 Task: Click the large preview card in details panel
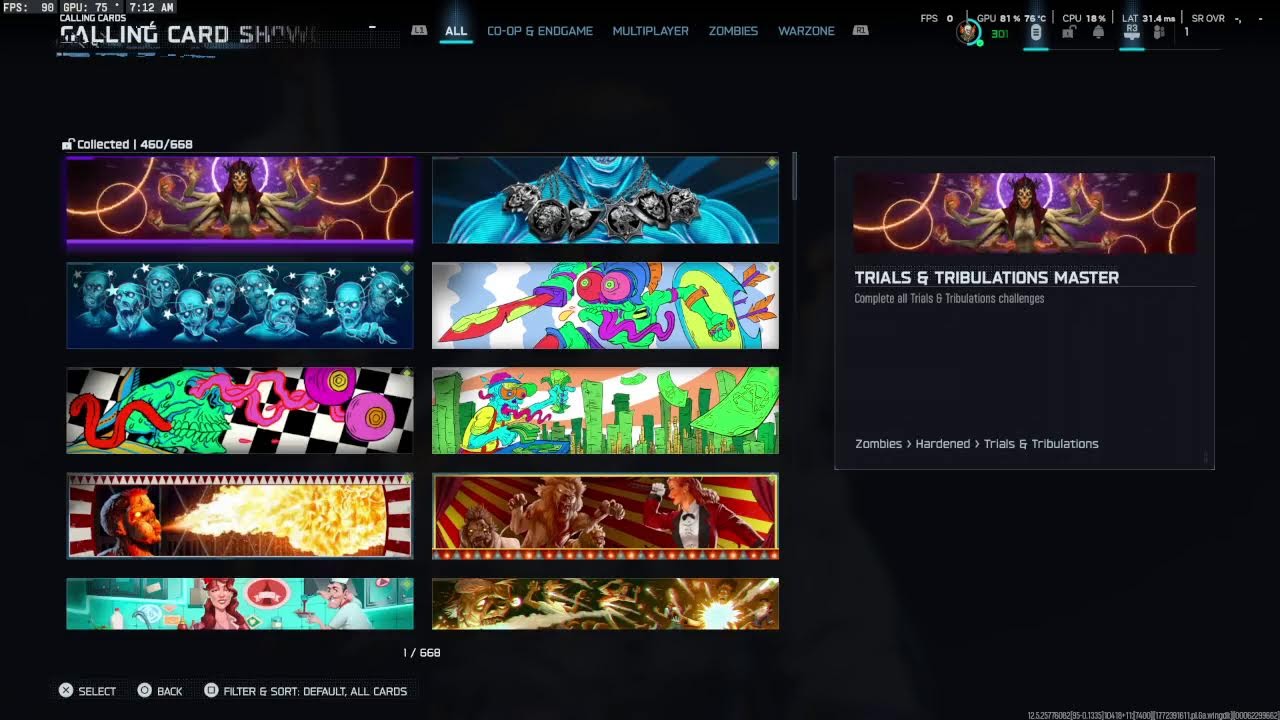(1024, 213)
